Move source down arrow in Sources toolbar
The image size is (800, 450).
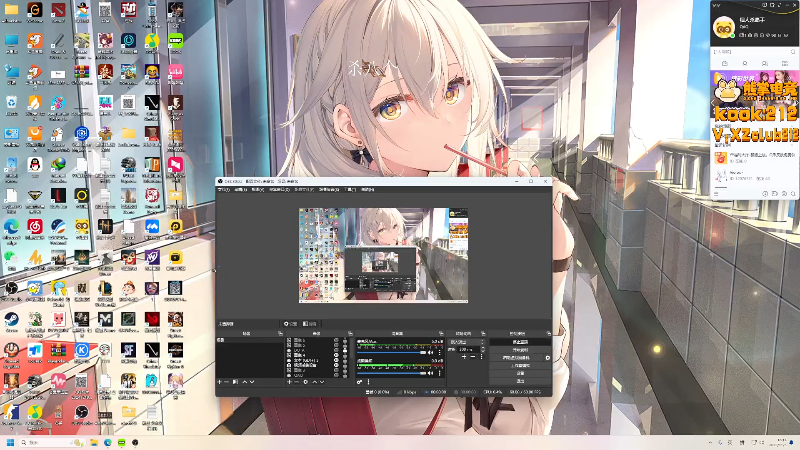tap(322, 382)
